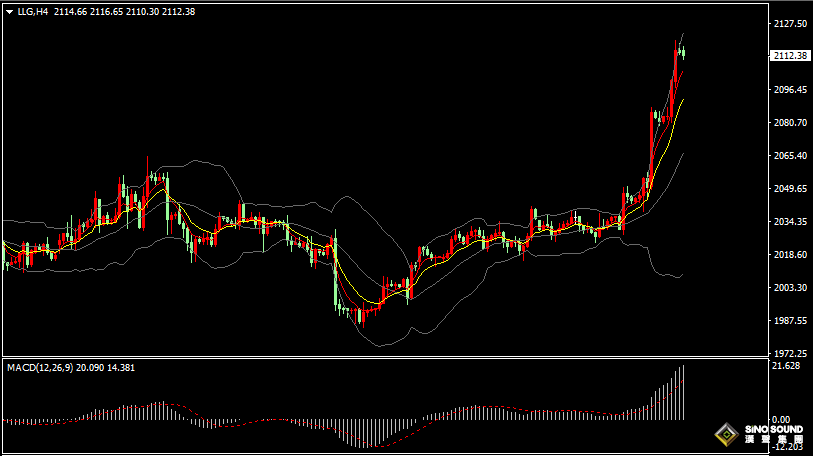The image size is (813, 456).
Task: Click the dropdown triangle beside LLG,H4
Action: 9,12
